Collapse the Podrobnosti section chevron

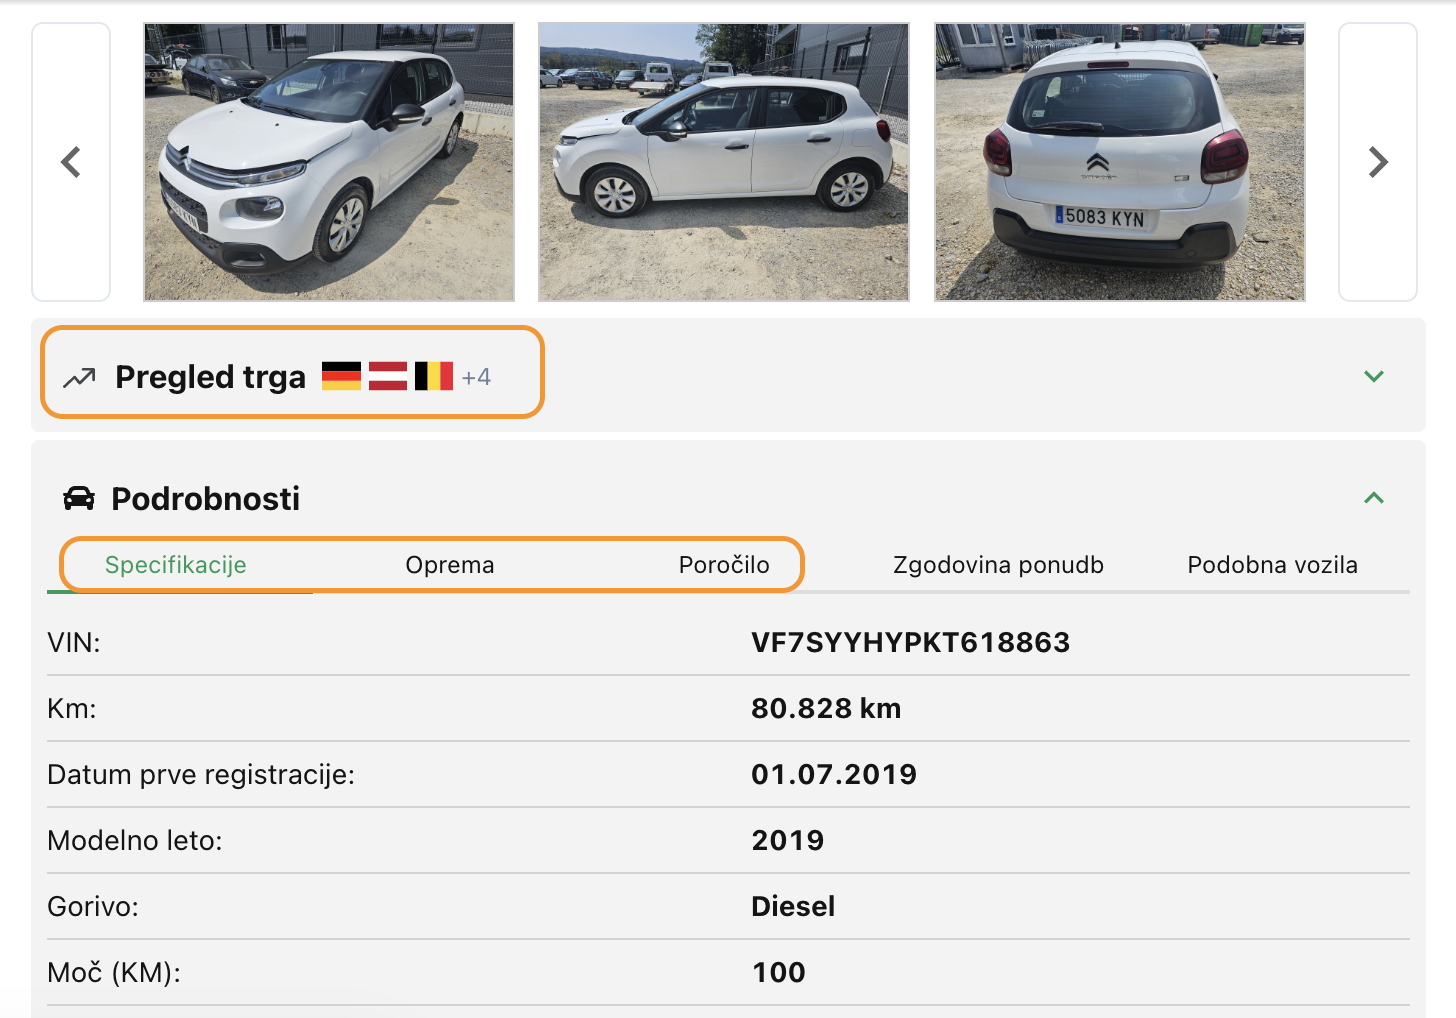coord(1374,498)
